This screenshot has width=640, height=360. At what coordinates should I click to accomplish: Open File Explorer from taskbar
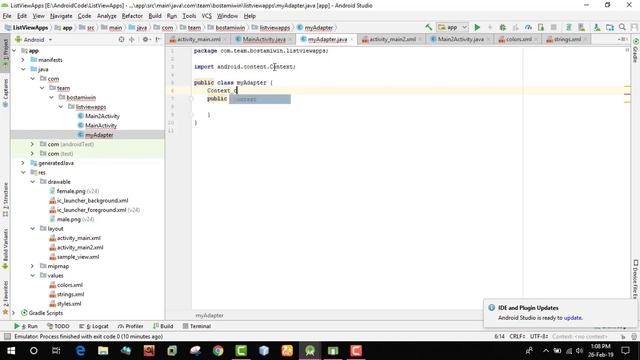pyautogui.click(x=103, y=351)
